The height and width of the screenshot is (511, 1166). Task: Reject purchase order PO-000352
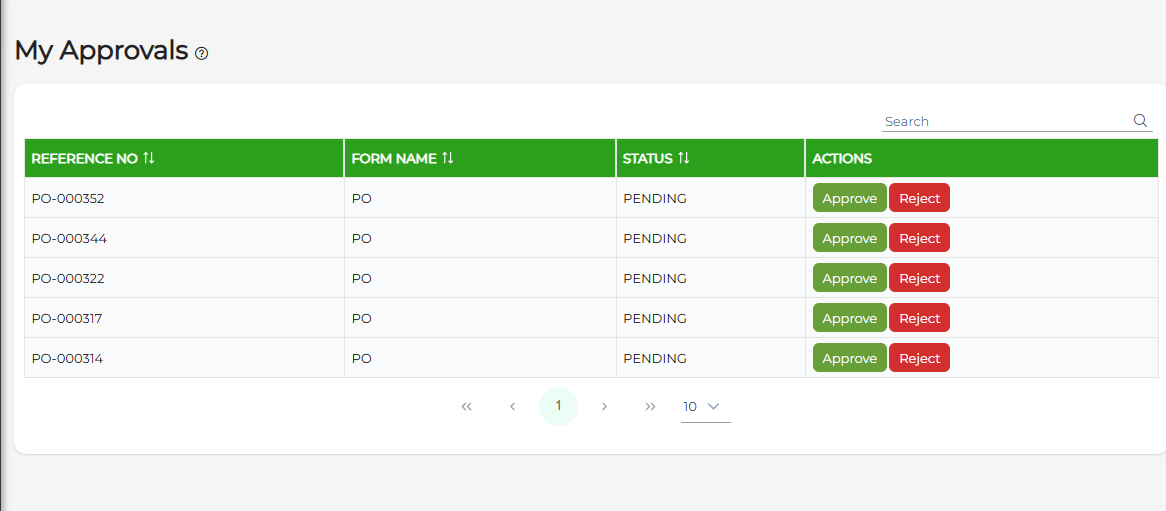point(919,198)
